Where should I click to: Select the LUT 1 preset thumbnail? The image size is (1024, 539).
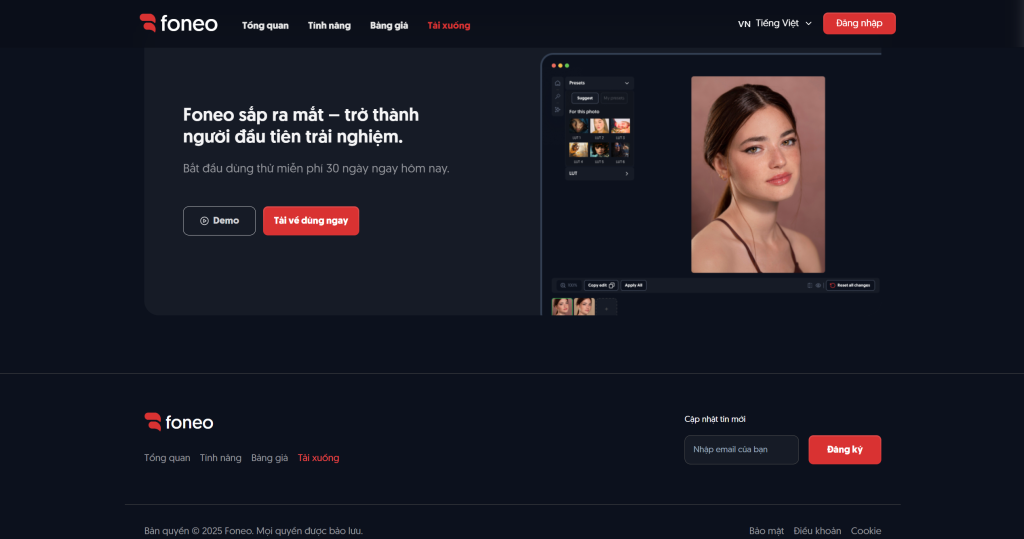coord(578,126)
